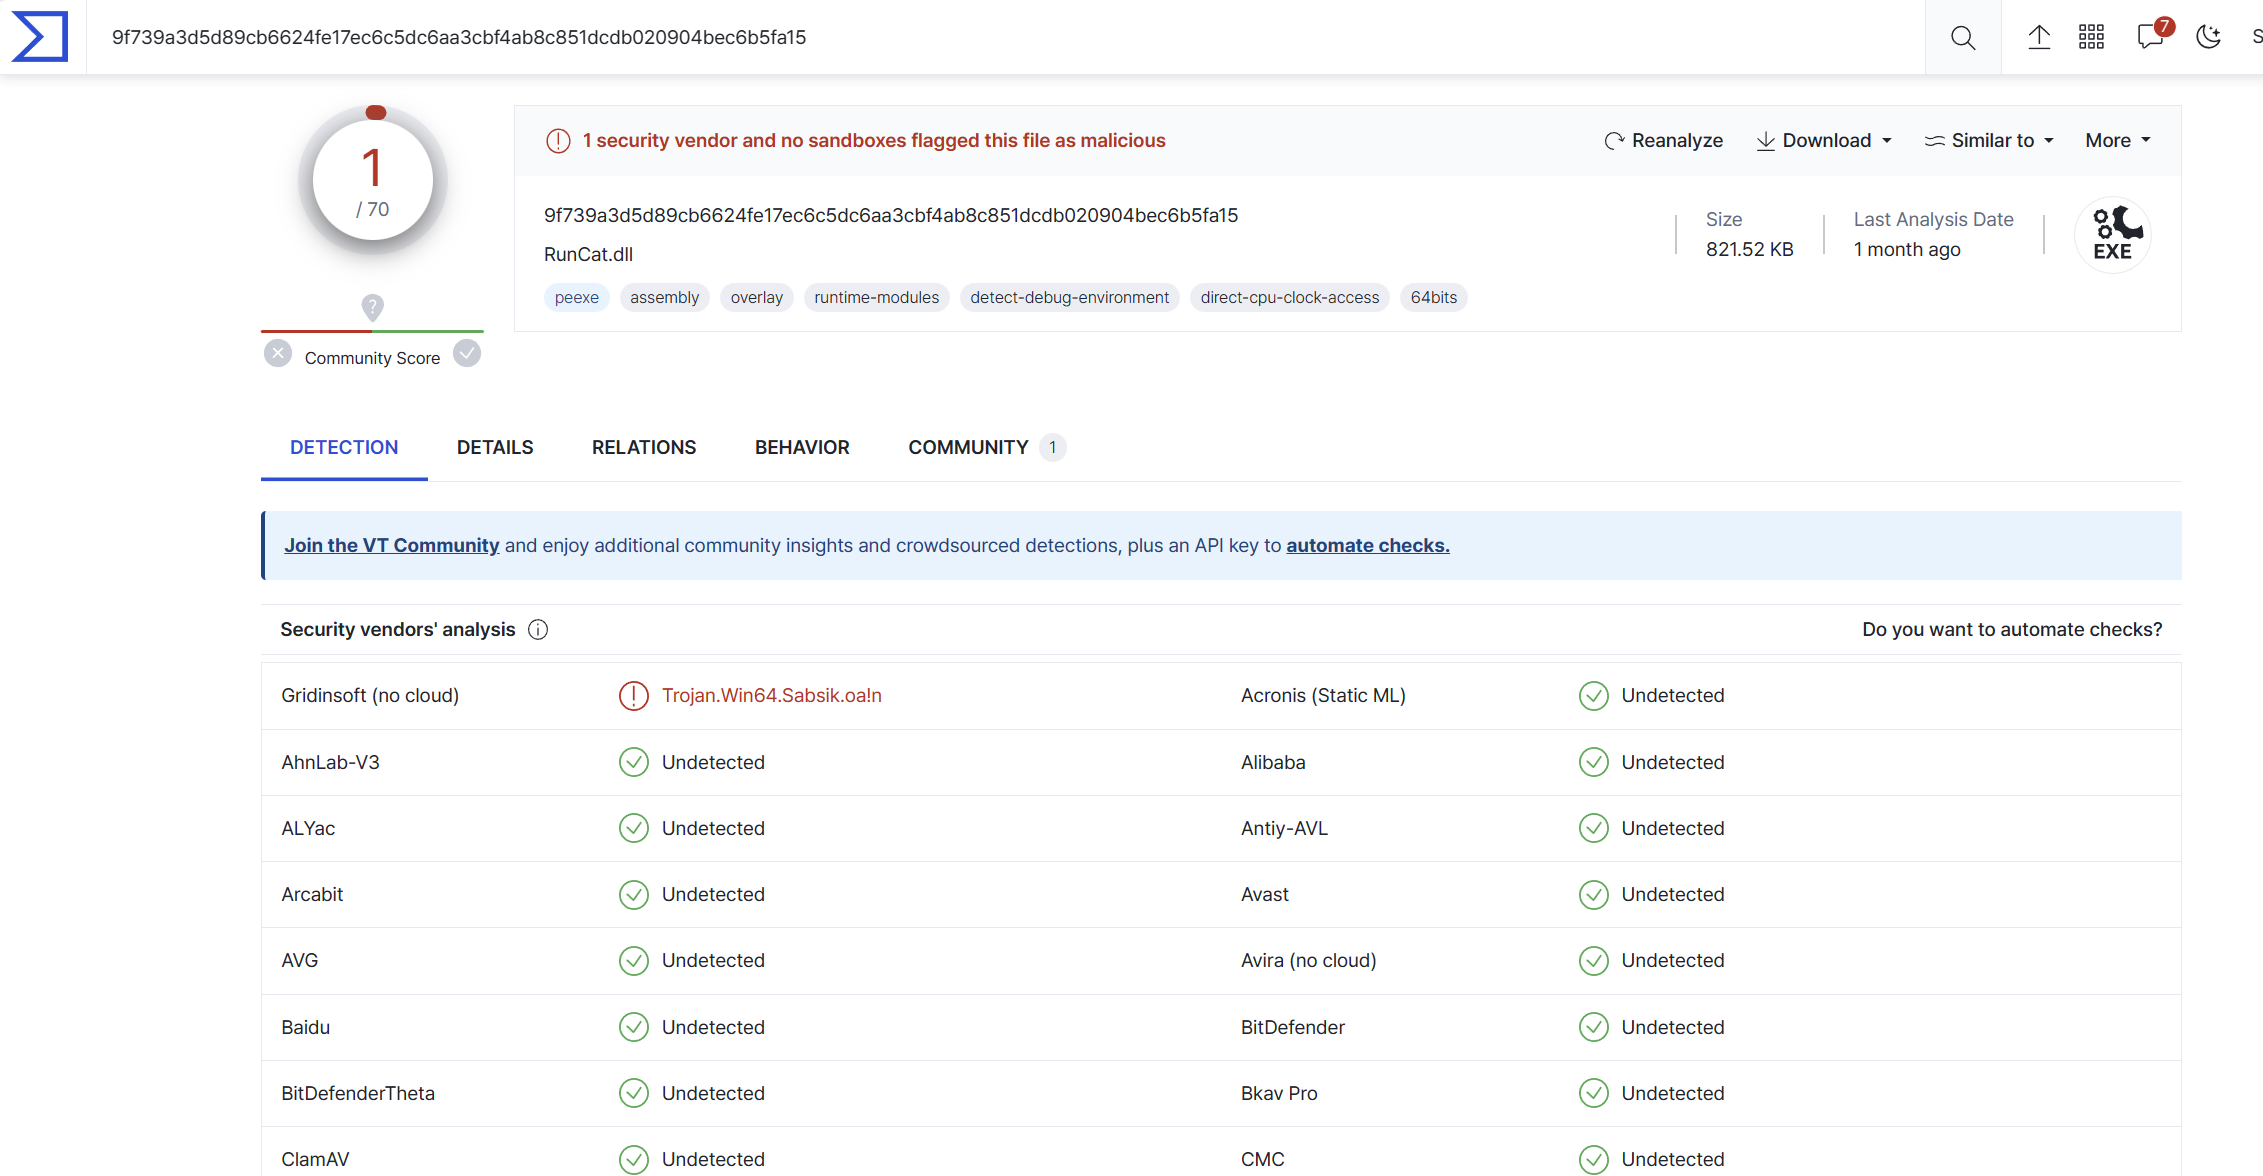Click the BitDefender undetected check icon

tap(1593, 1027)
